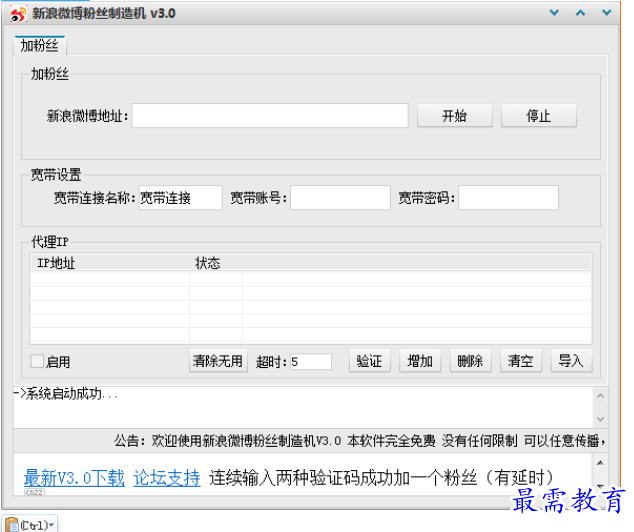Click bottom panel scrollbar down arrow
The width and height of the screenshot is (634, 532).
tap(600, 486)
